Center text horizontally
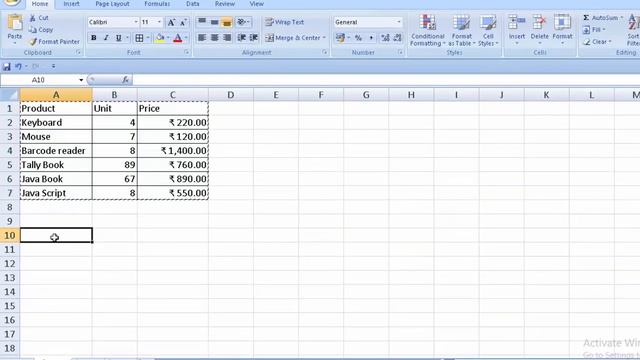This screenshot has width=640, height=360. pyautogui.click(x=214, y=38)
